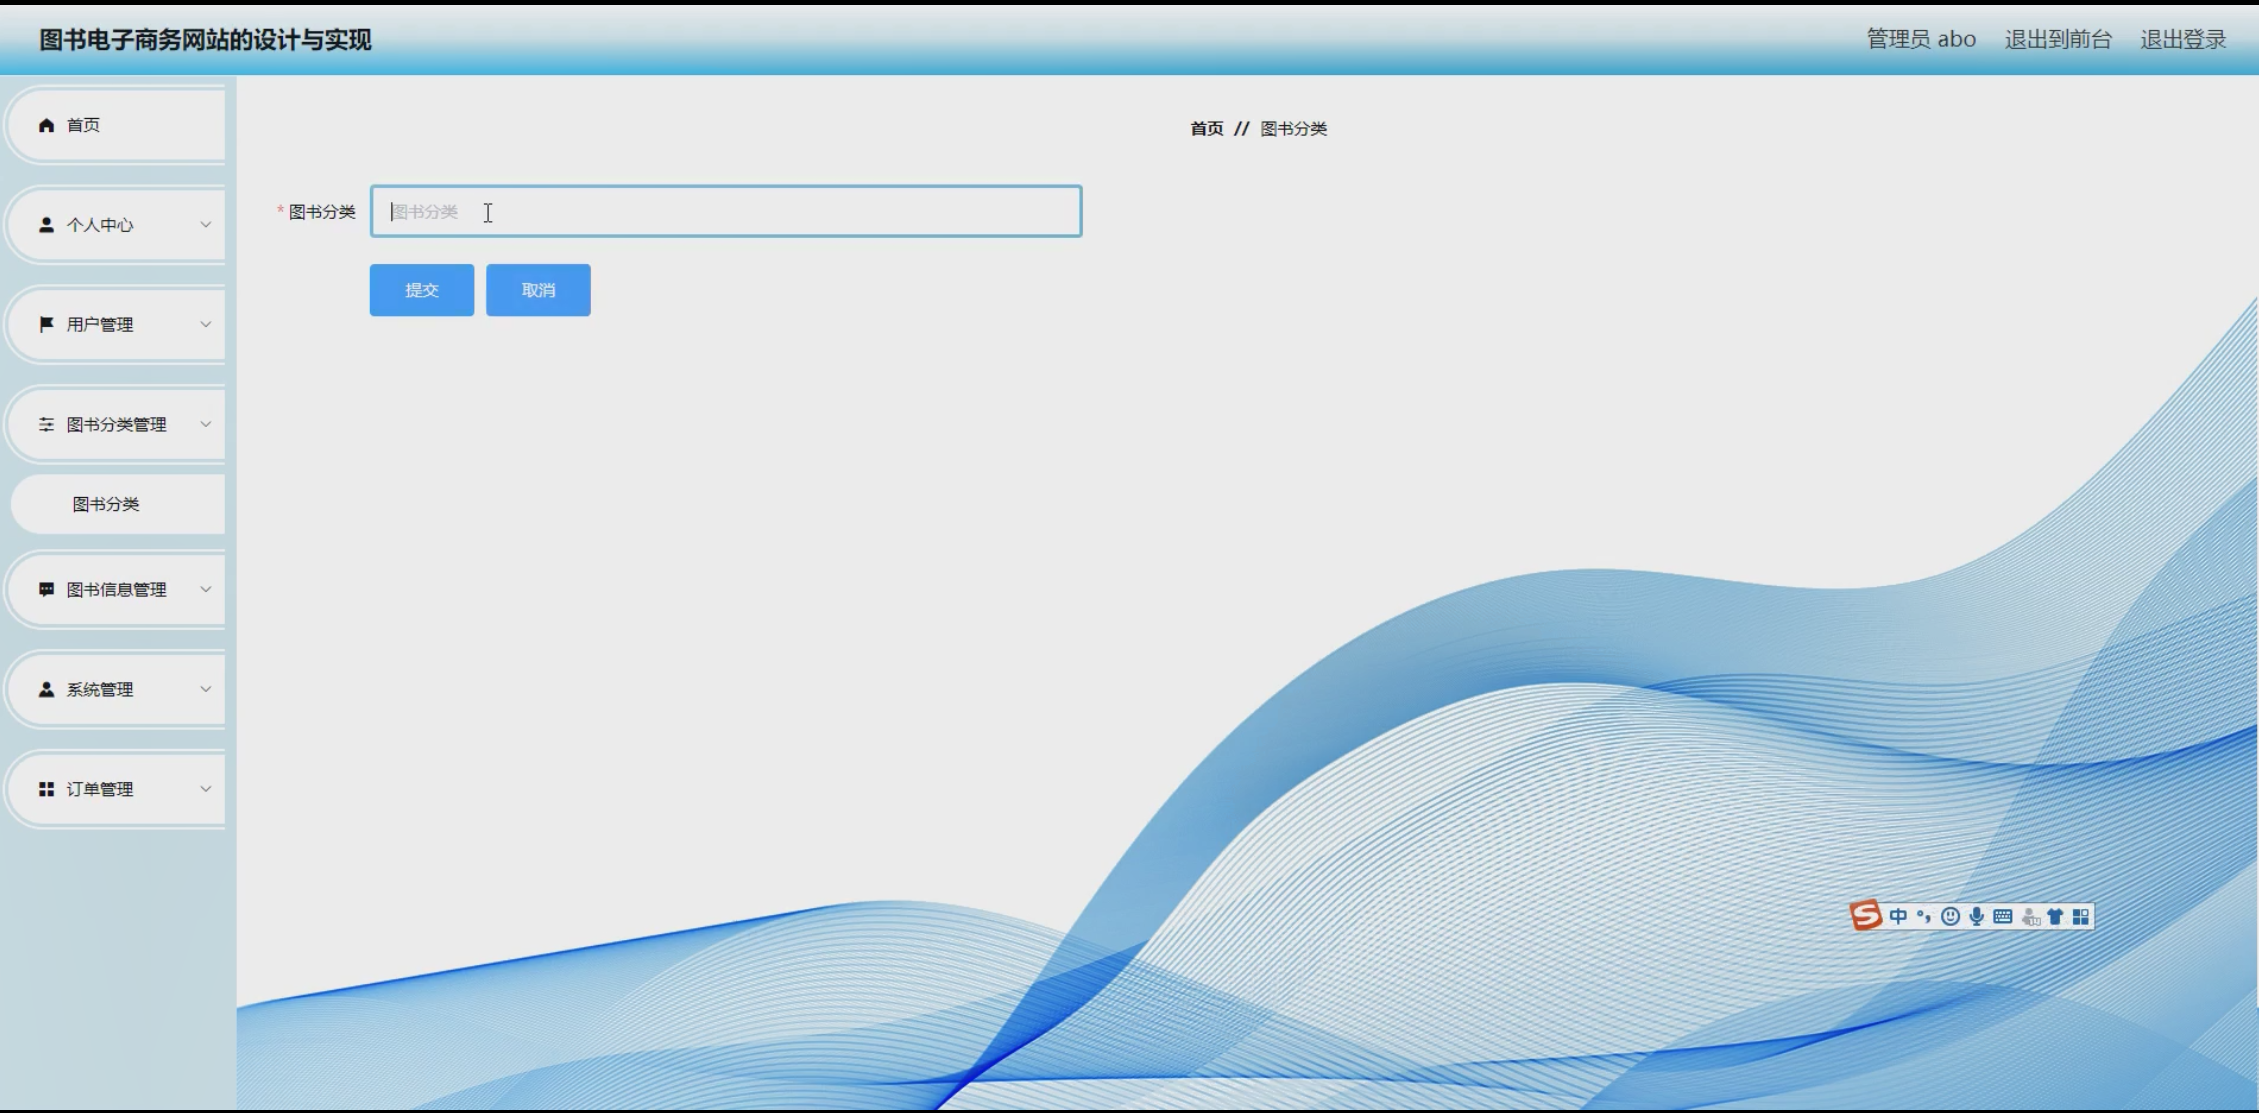Click the punctuation toggle in IME bar
Image resolution: width=2259 pixels, height=1113 pixels.
(x=1923, y=916)
